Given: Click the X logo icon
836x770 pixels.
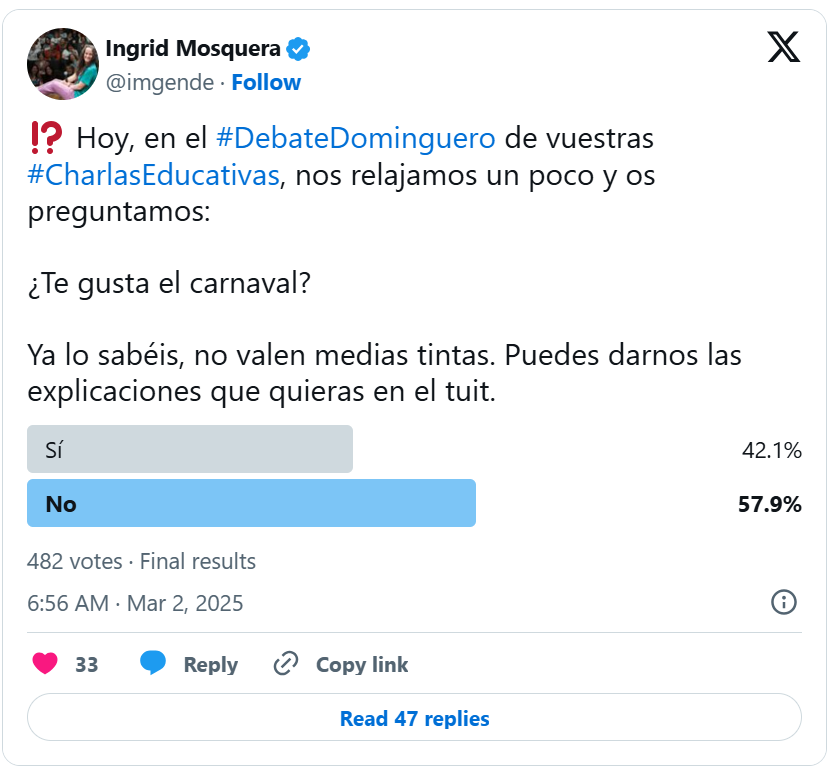Looking at the screenshot, I should click(783, 47).
